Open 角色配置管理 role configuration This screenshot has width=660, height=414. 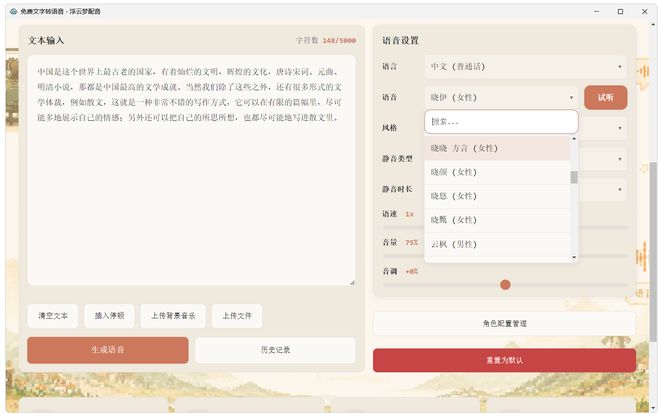pos(504,324)
